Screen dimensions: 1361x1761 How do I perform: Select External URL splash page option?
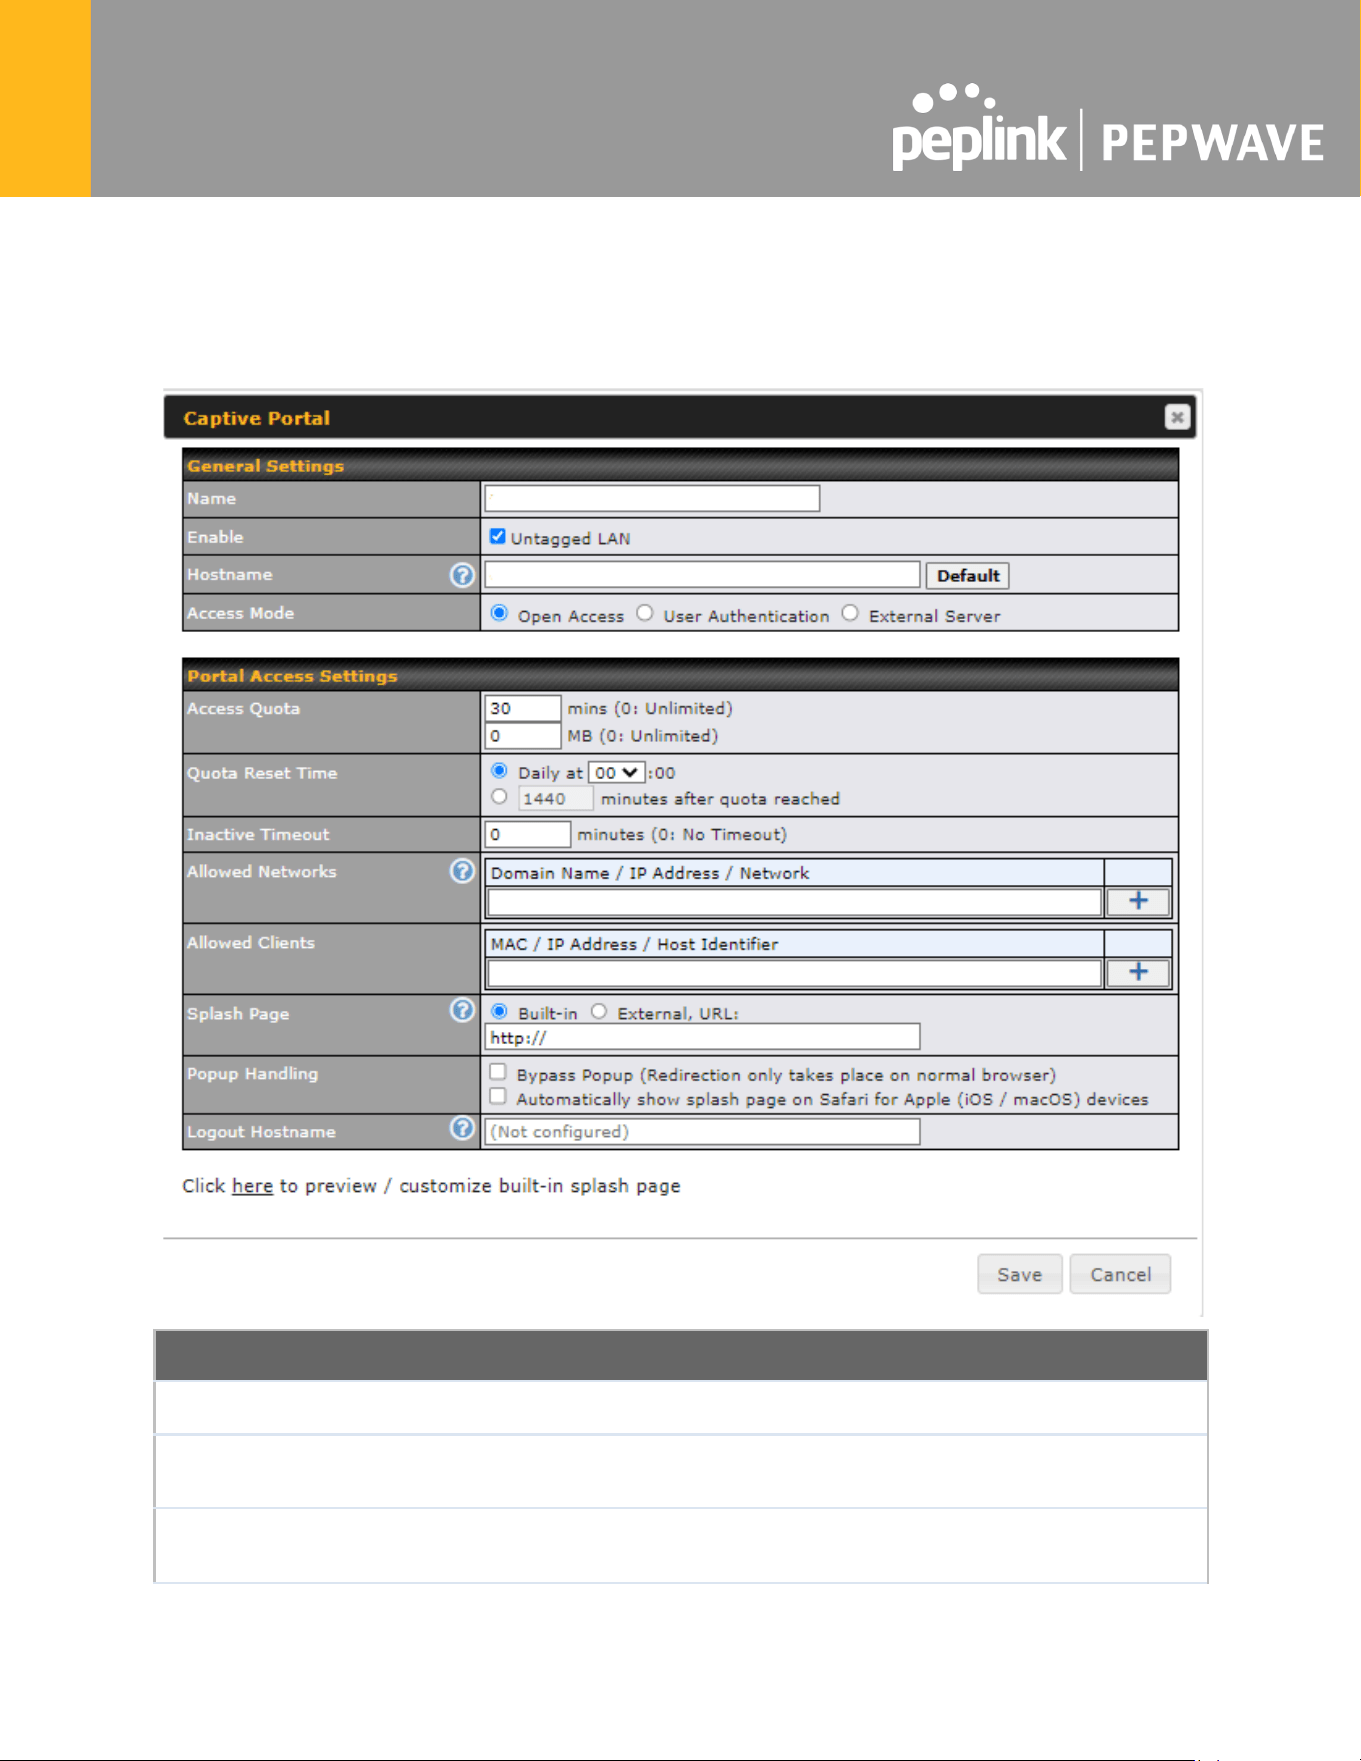598,1011
